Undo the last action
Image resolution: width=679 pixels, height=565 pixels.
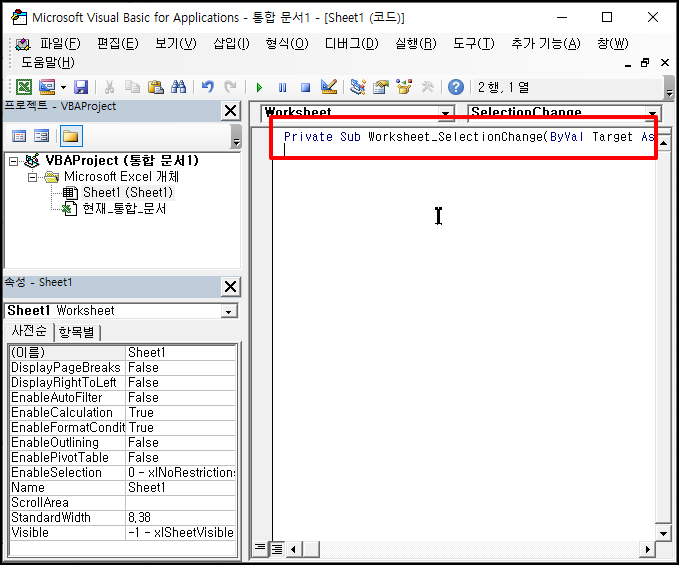pos(207,87)
